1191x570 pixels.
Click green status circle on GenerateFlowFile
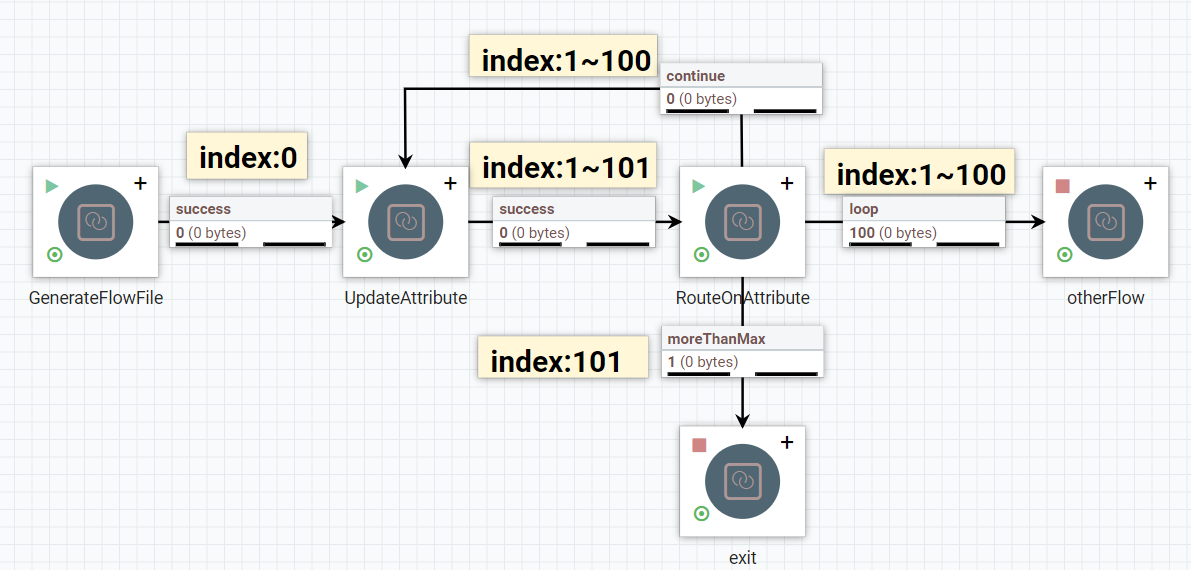click(55, 255)
